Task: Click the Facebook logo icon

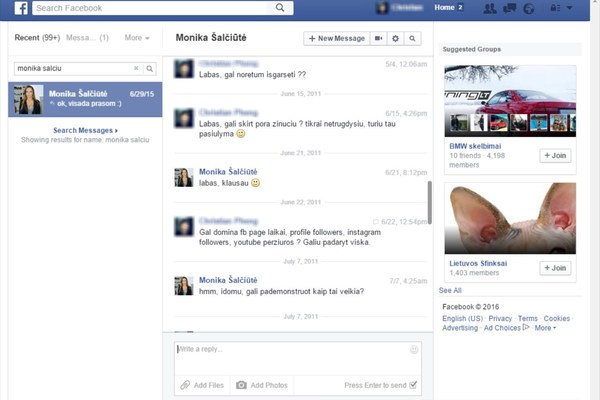Action: tap(20, 8)
